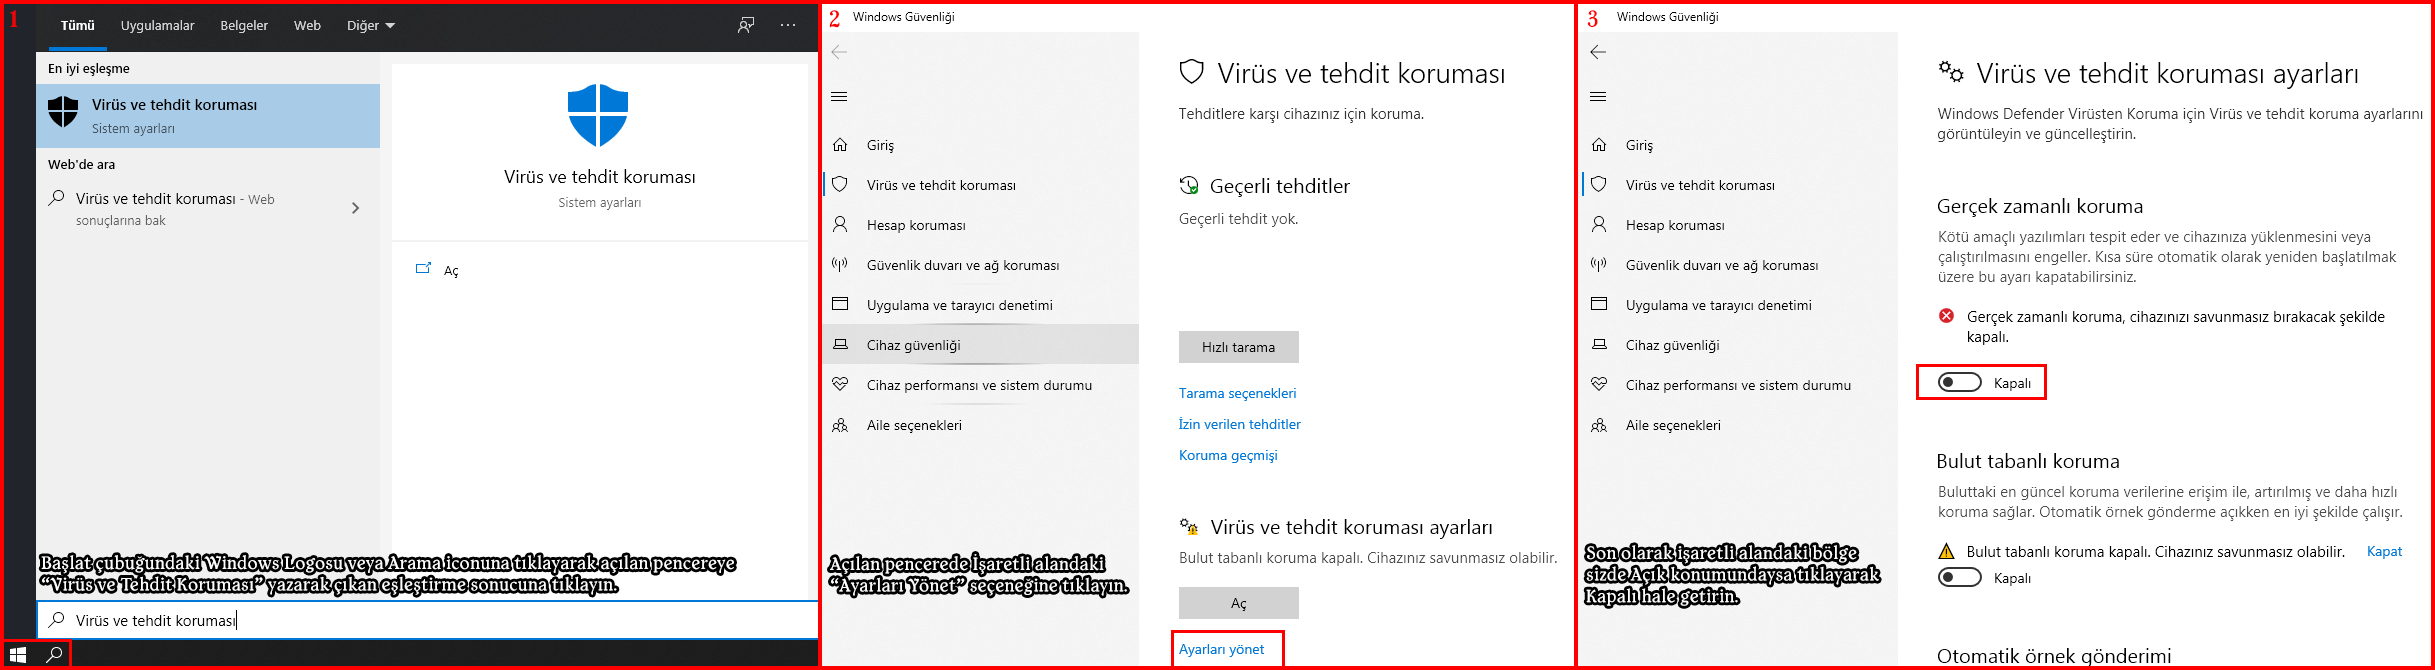Image resolution: width=2435 pixels, height=670 pixels.
Task: Open the three-dots more options in search panel
Action: pyautogui.click(x=788, y=25)
